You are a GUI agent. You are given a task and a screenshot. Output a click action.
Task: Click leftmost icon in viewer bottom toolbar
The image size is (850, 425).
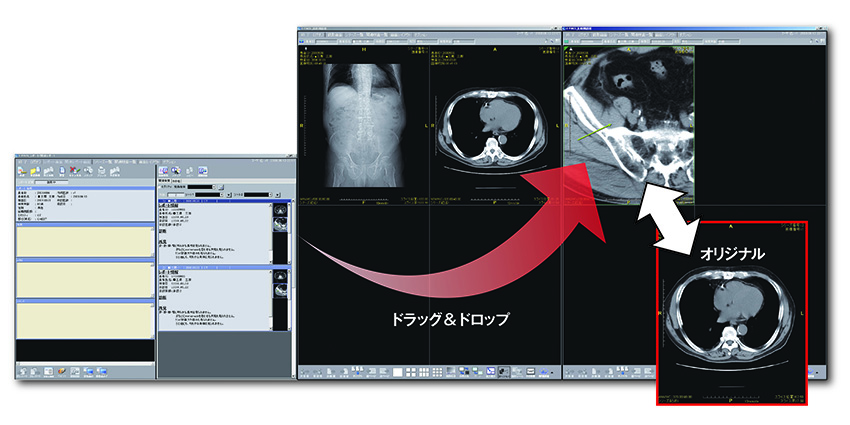pyautogui.click(x=306, y=373)
